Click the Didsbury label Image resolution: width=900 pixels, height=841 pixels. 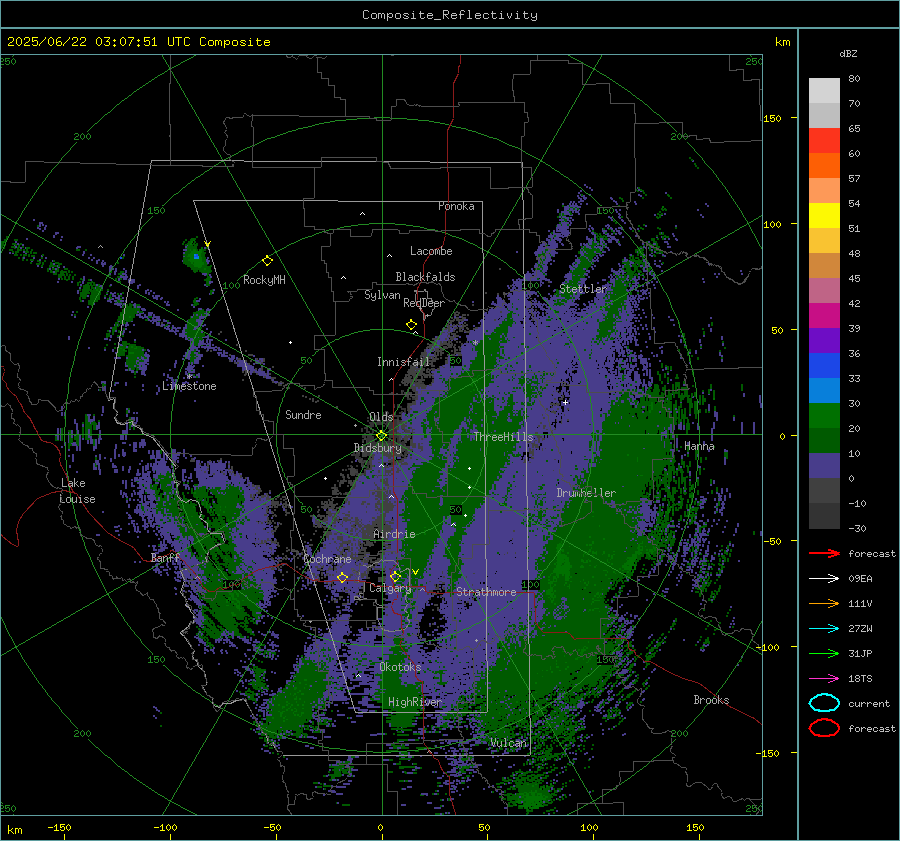(378, 448)
